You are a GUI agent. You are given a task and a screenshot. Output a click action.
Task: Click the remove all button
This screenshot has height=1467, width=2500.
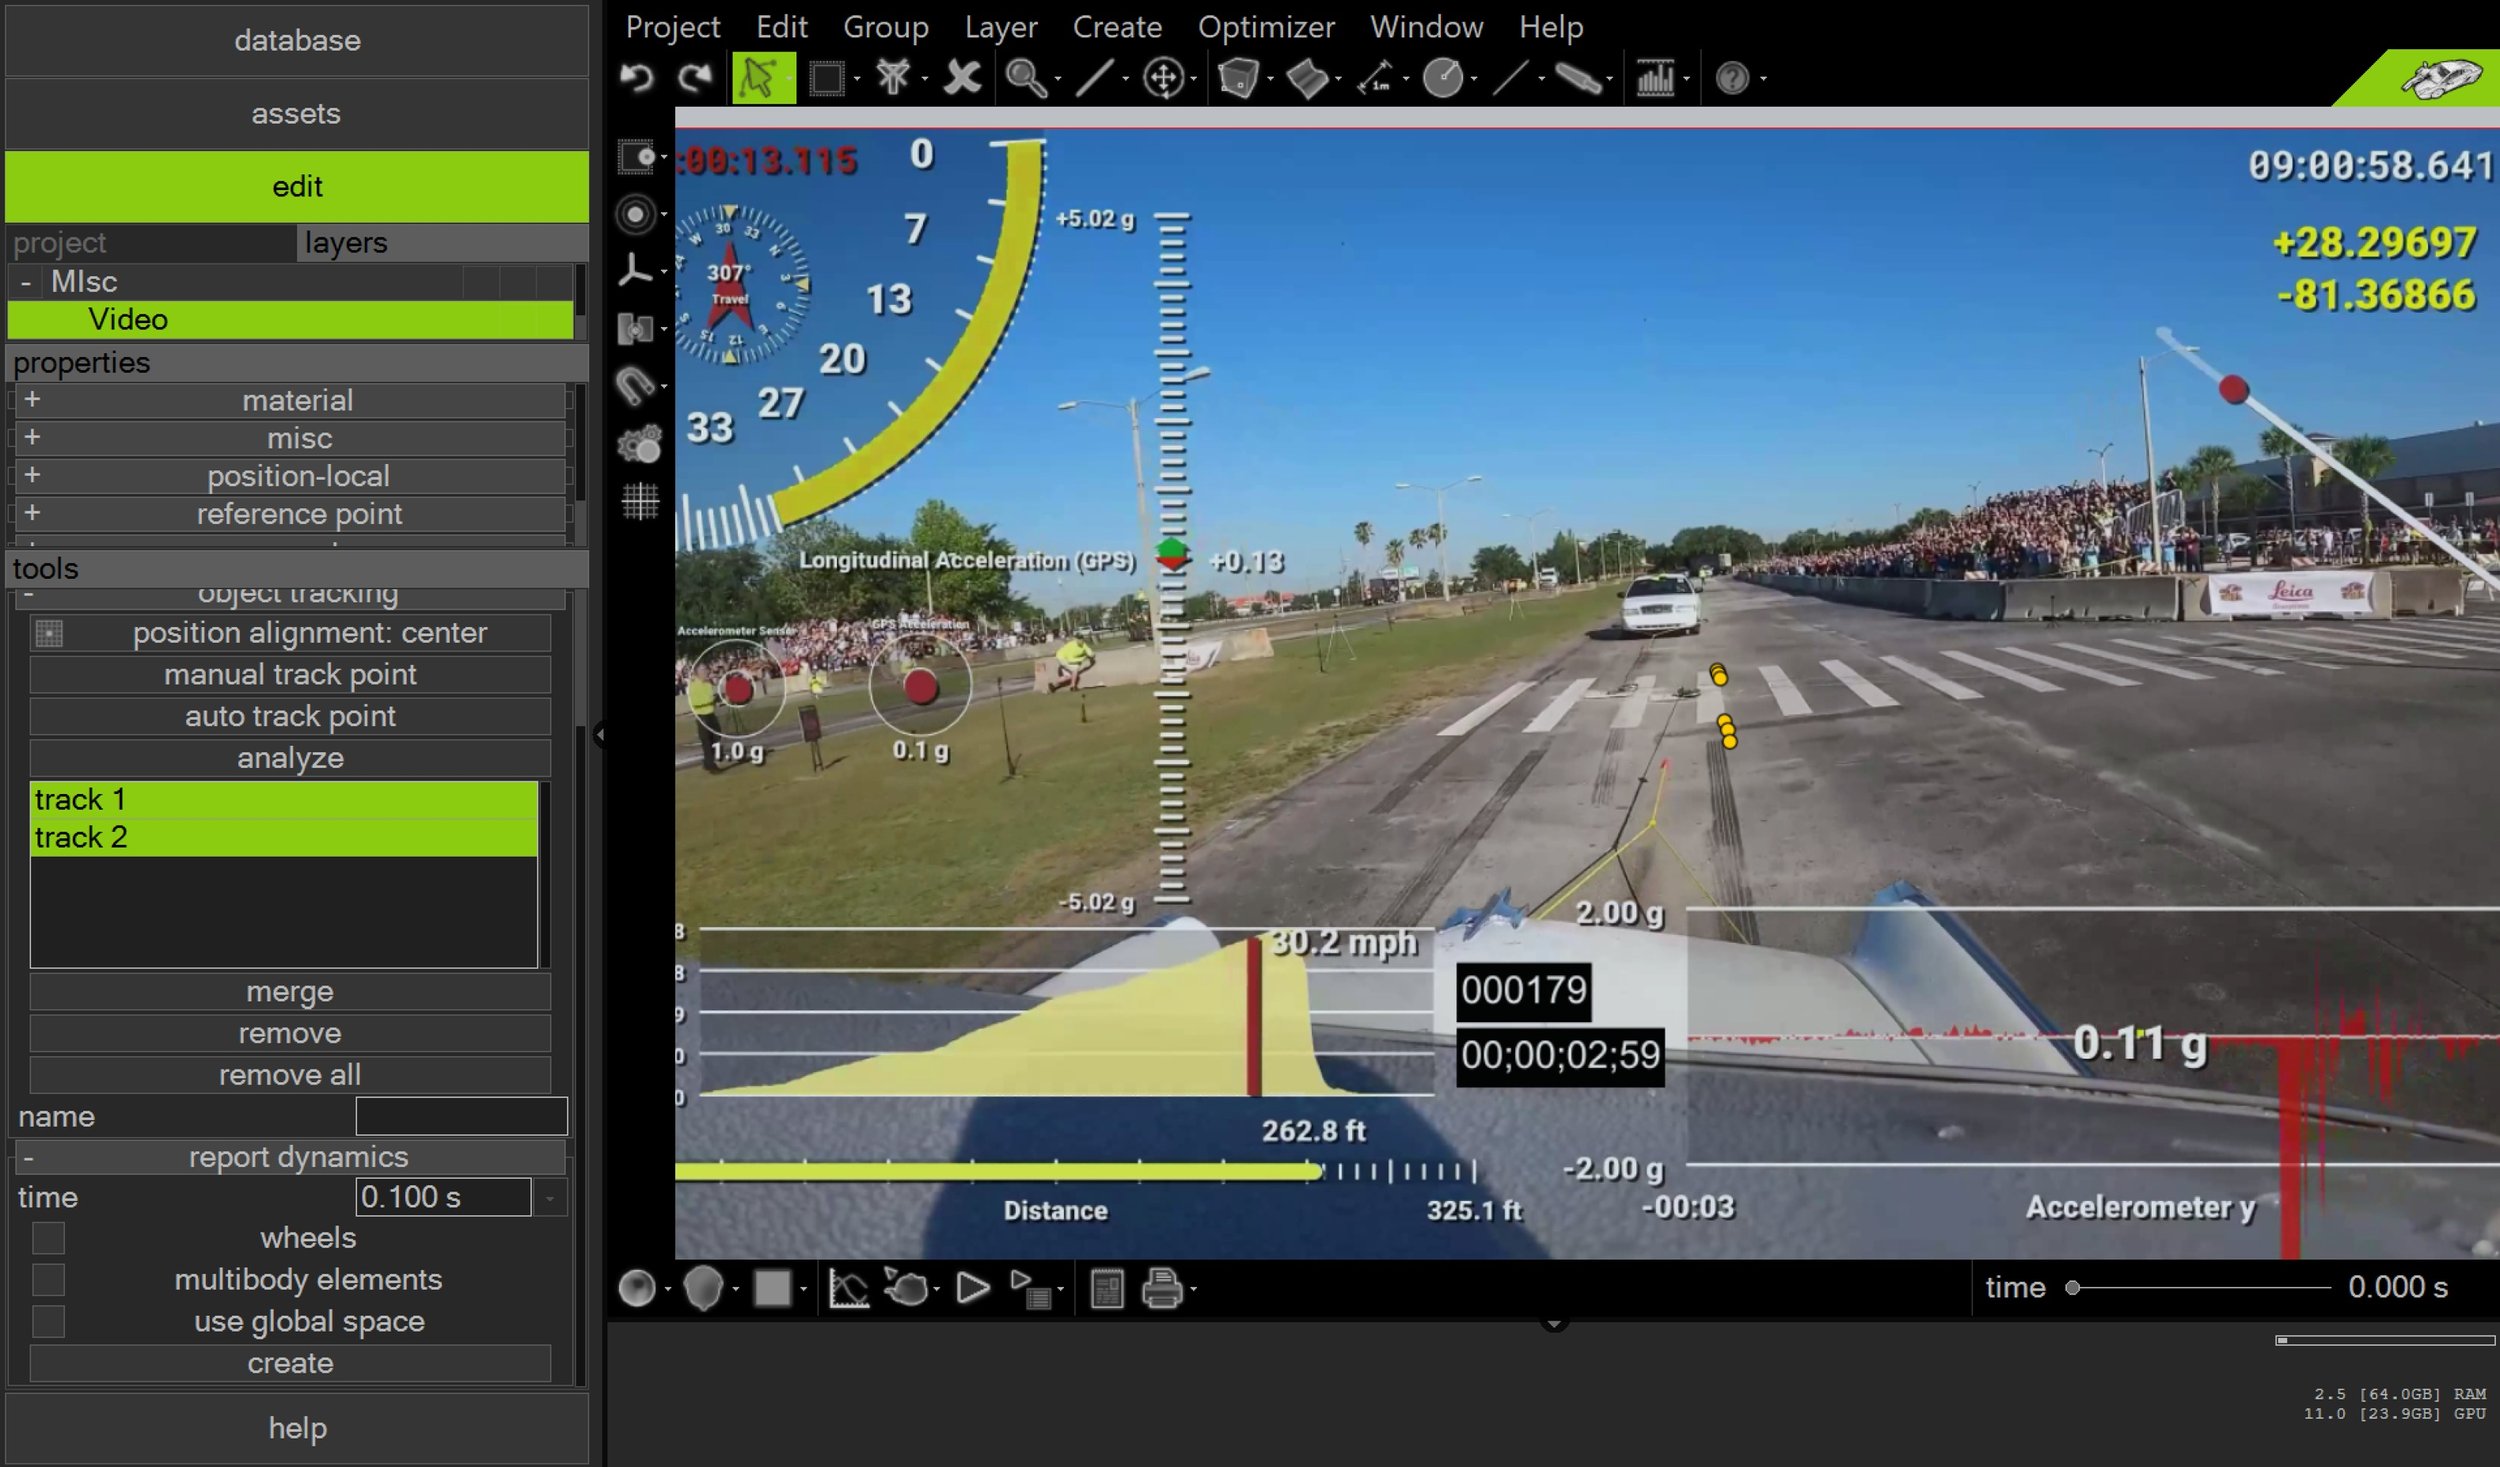(290, 1075)
